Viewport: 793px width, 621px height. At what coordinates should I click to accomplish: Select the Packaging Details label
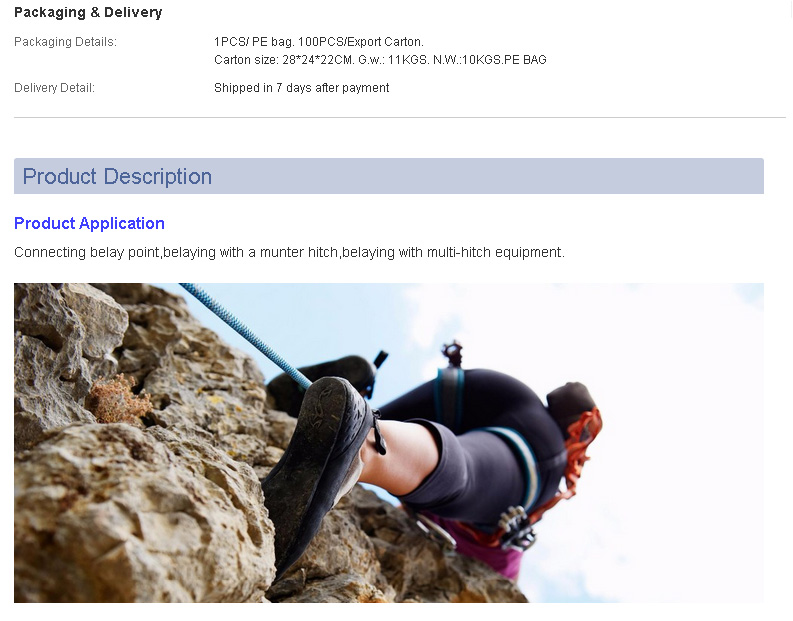(65, 42)
